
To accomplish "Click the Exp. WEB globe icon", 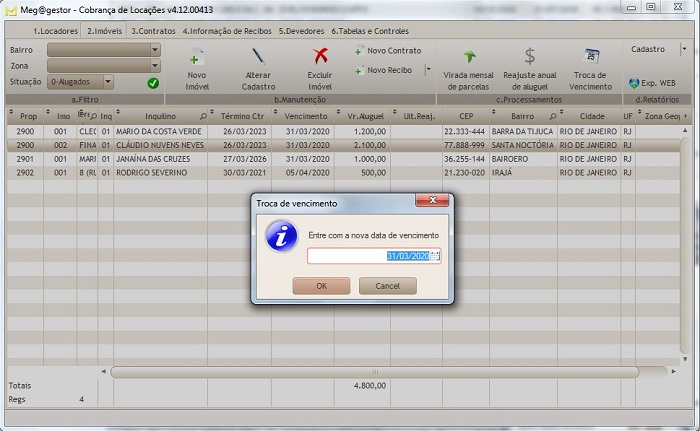I will 634,82.
